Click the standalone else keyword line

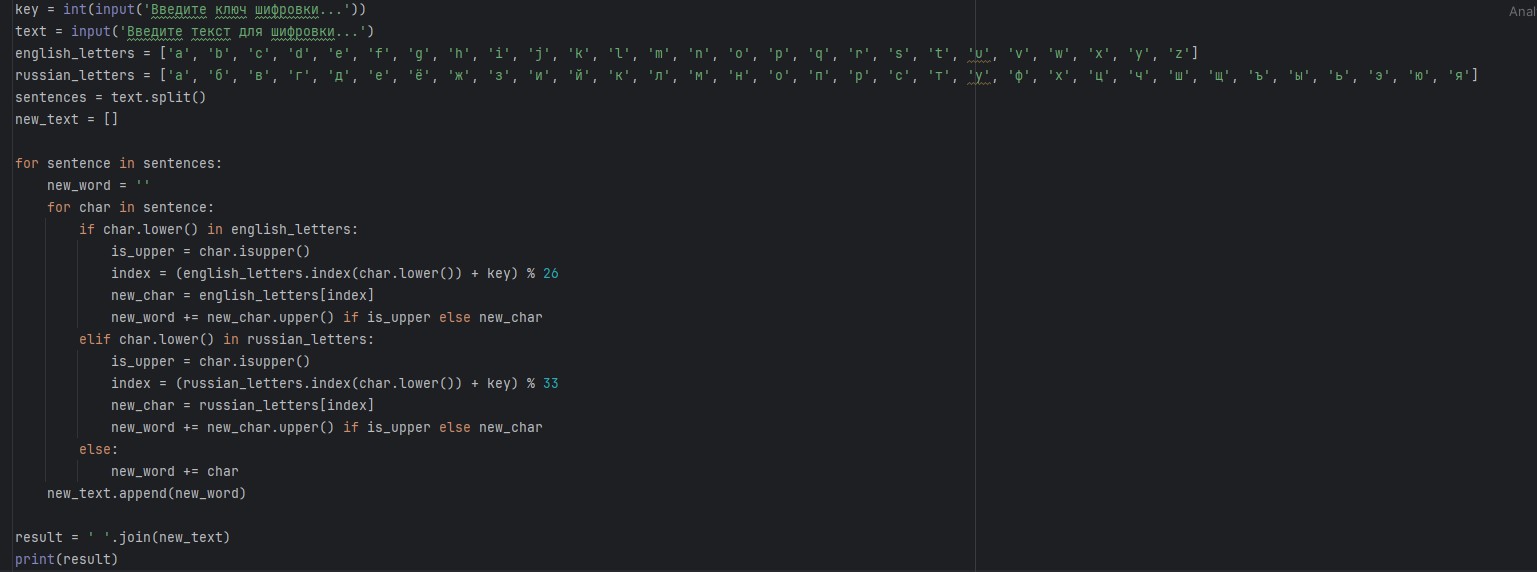(98, 449)
